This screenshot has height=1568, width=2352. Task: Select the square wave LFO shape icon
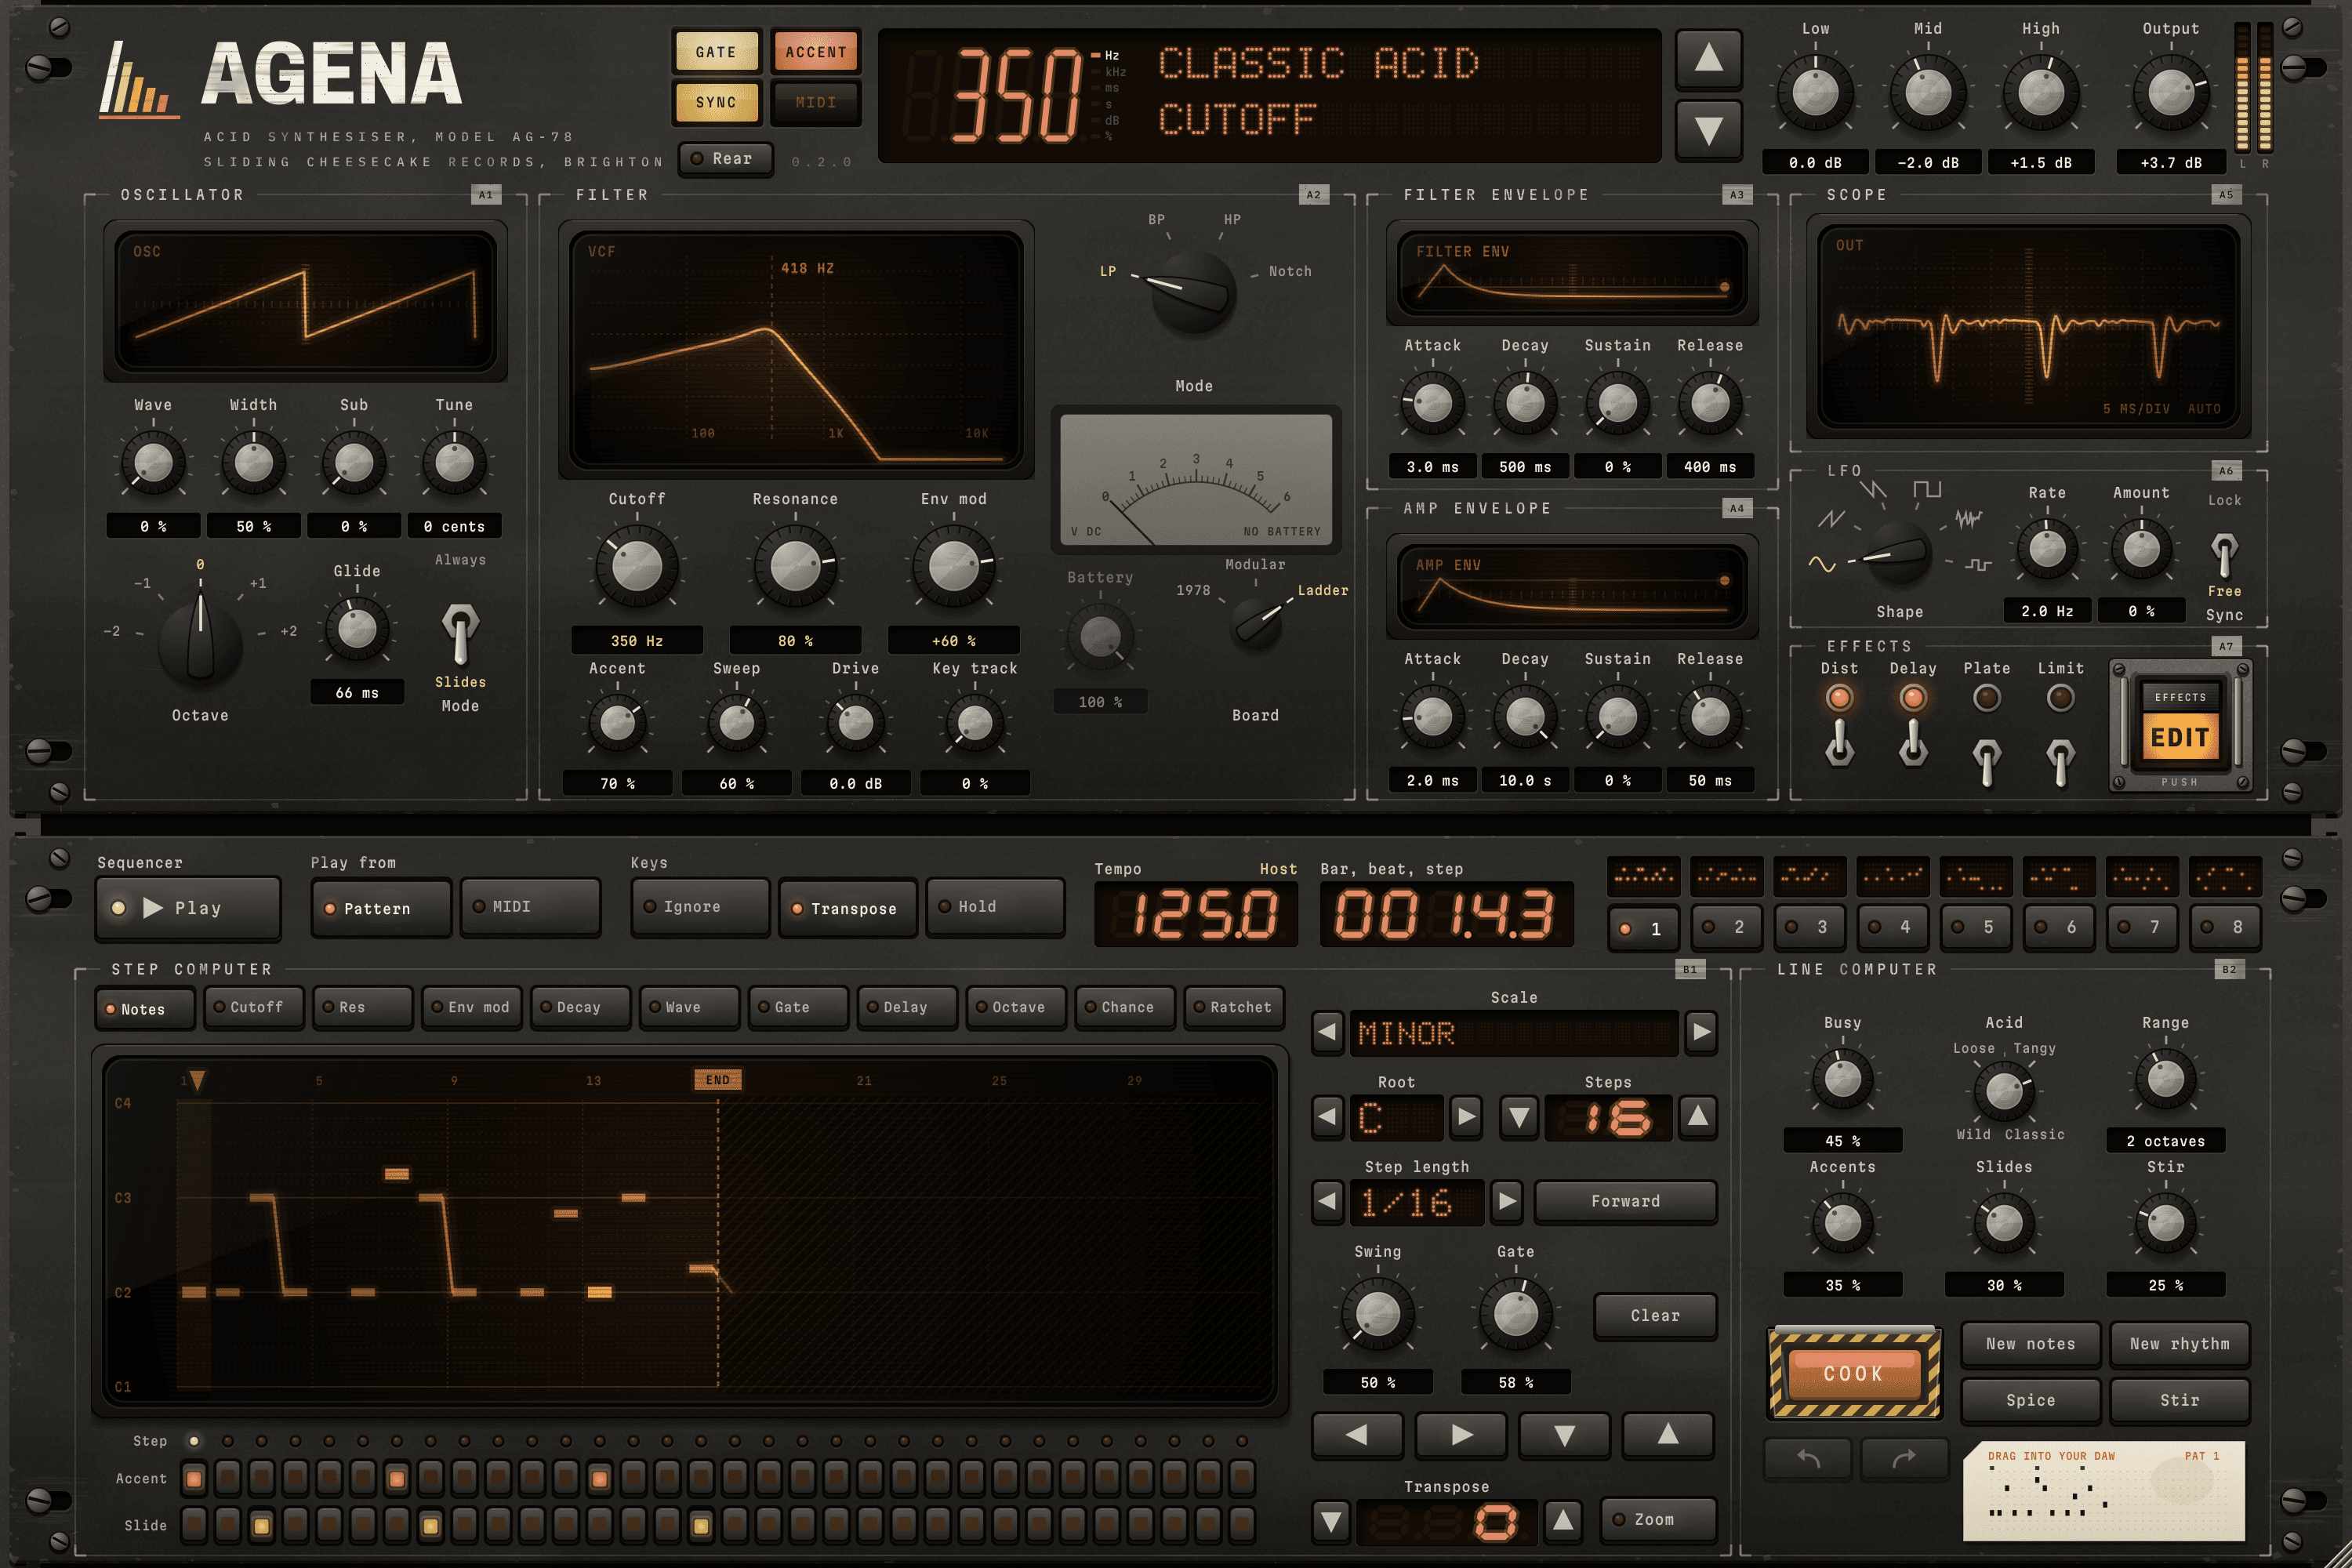pyautogui.click(x=1926, y=489)
